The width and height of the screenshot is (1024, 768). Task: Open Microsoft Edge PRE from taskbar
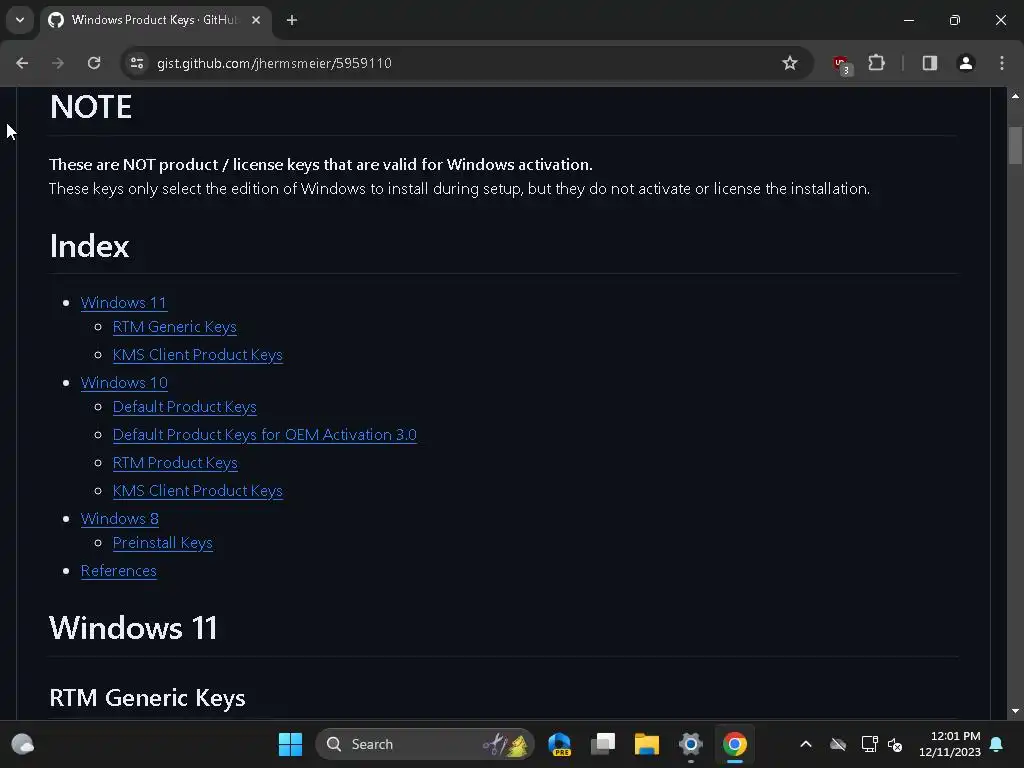pyautogui.click(x=560, y=744)
